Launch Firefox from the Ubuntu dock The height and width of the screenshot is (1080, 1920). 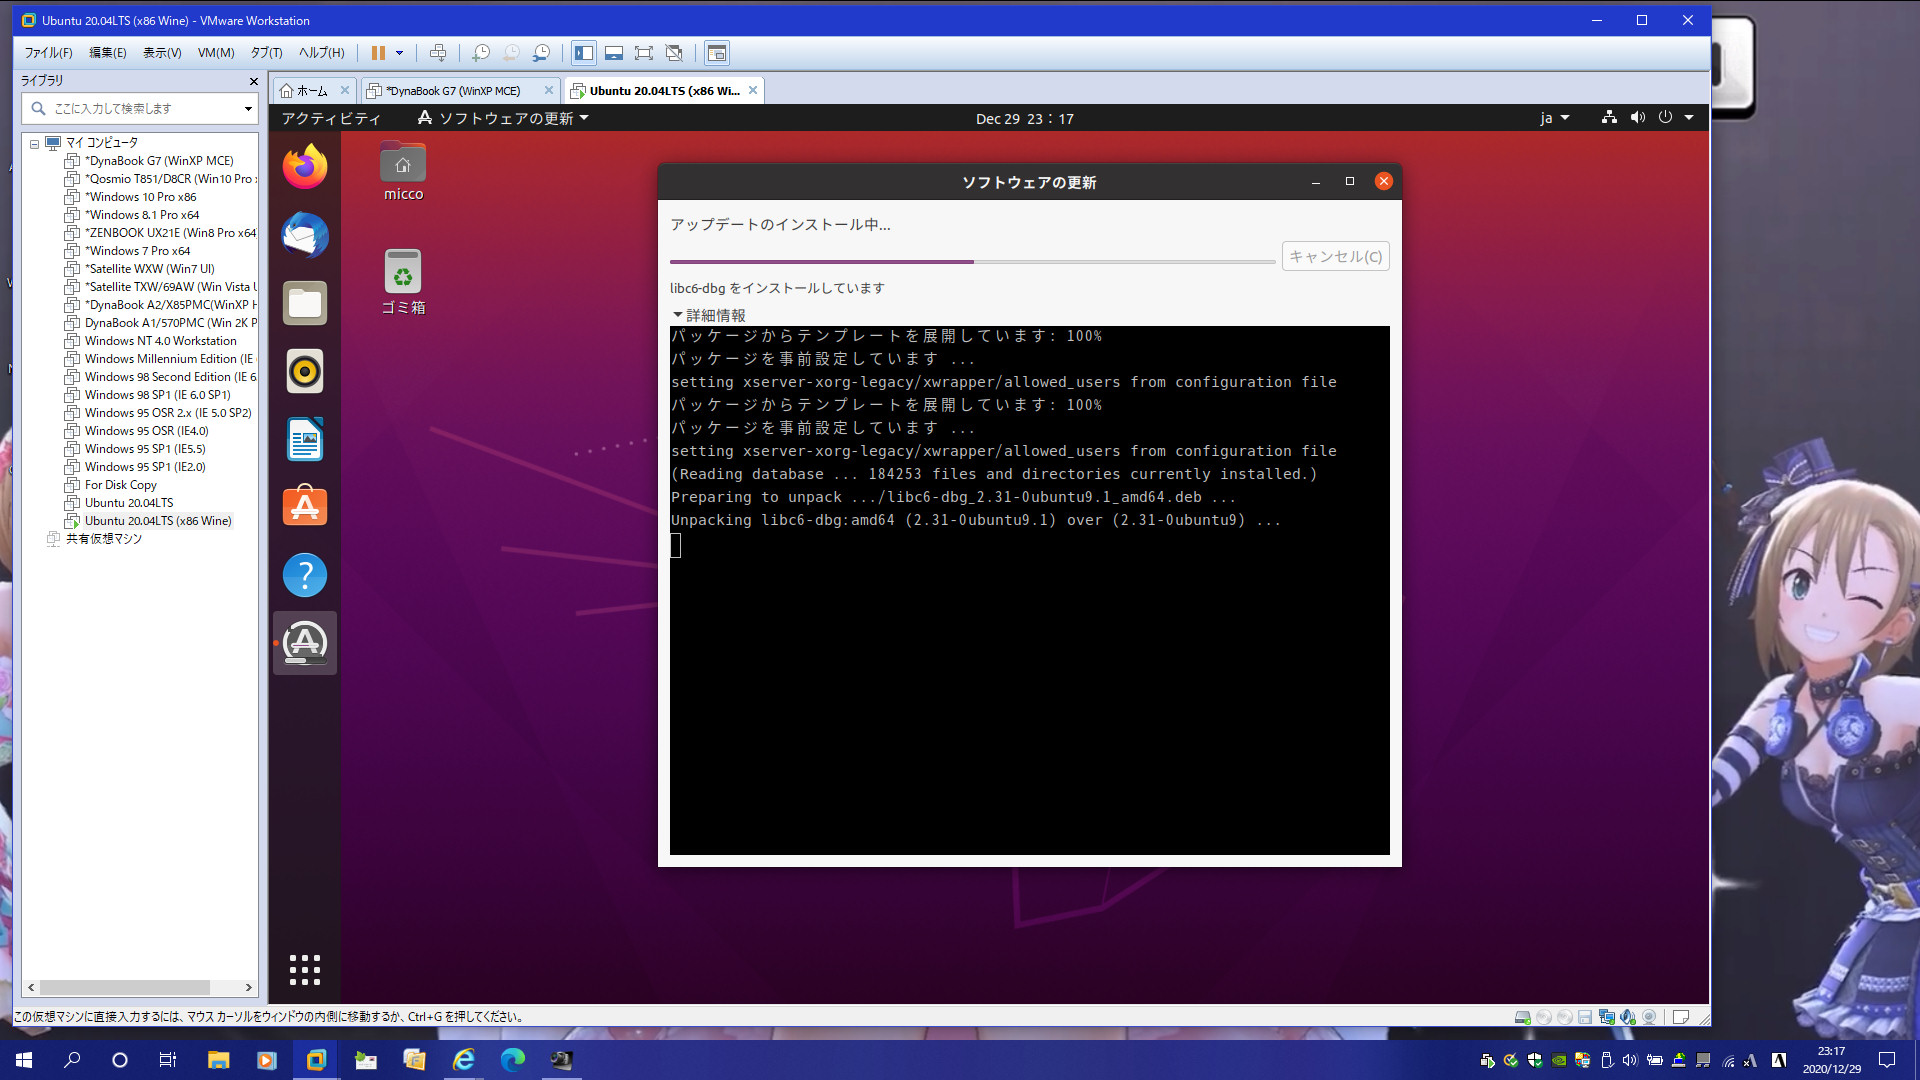click(x=305, y=167)
